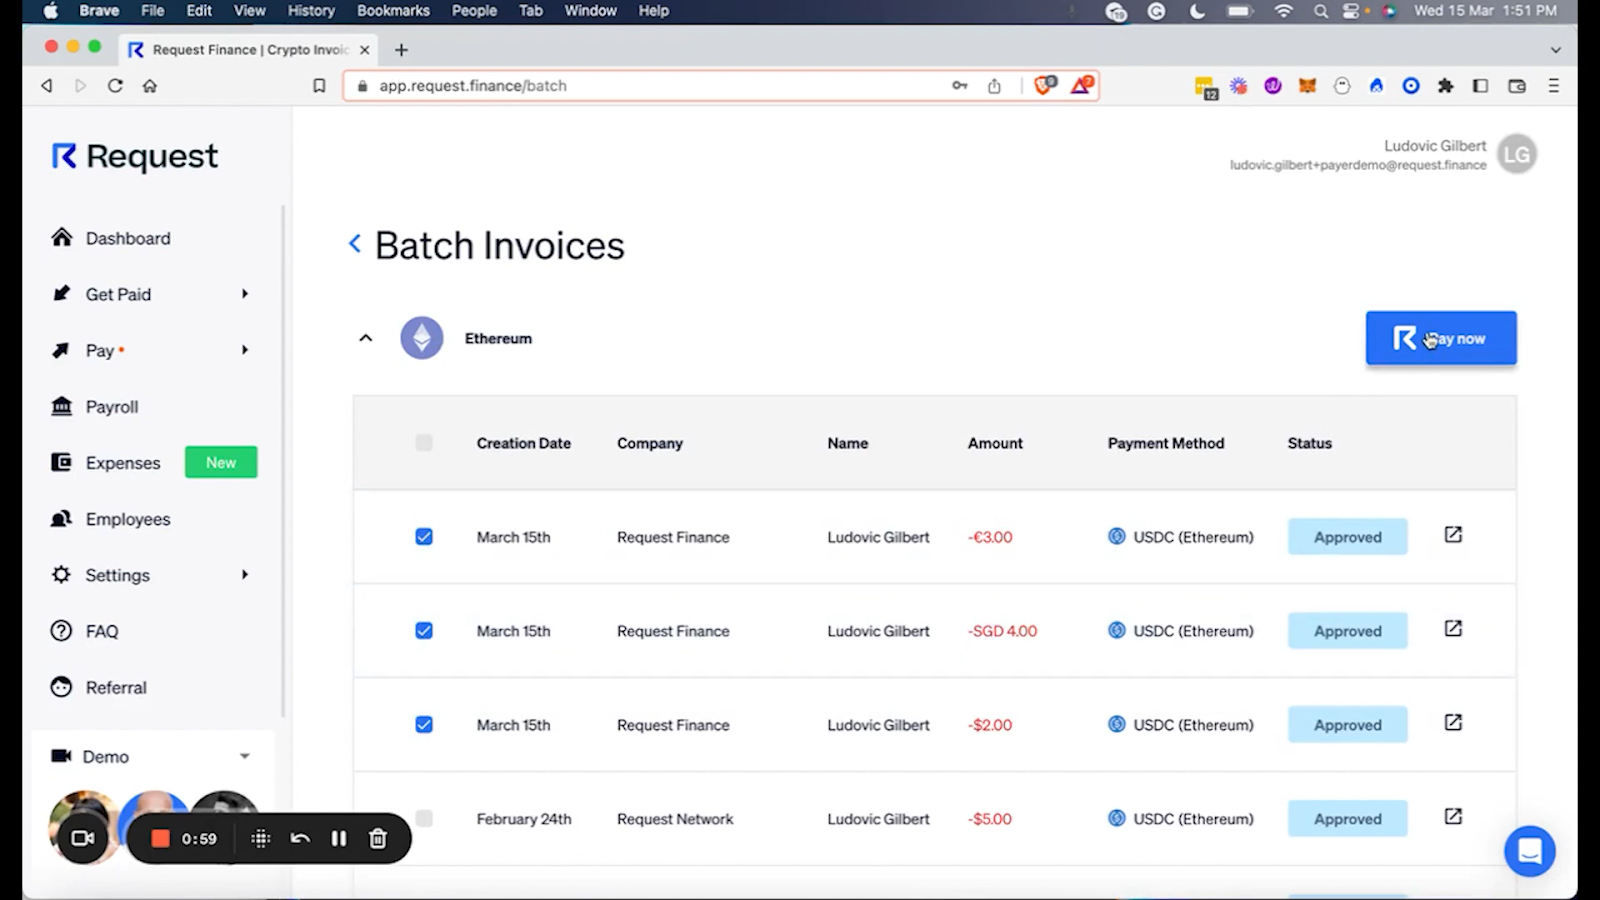Open the -$2.00 invoice external link
The width and height of the screenshot is (1600, 900).
1453,723
